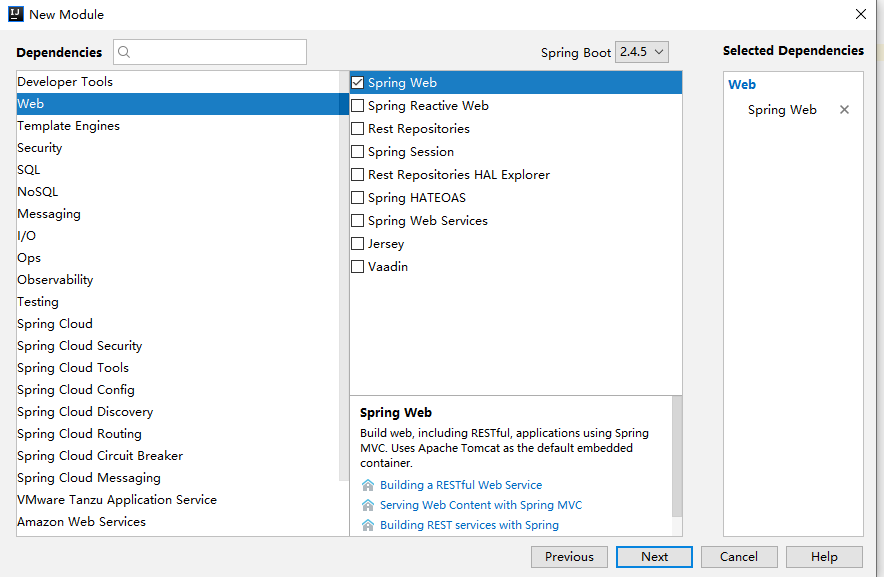The image size is (884, 577).
Task: Tick the Spring Session checkbox
Action: (x=357, y=152)
